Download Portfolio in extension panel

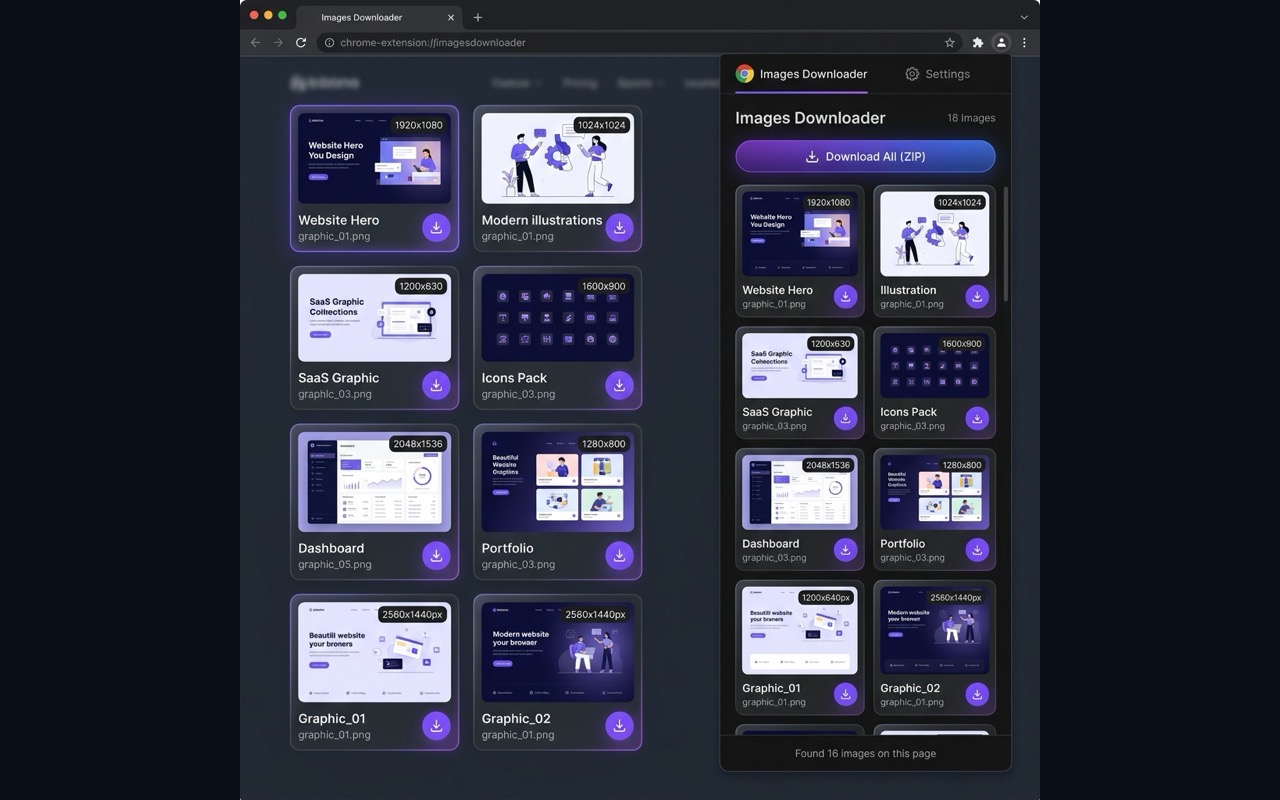[x=977, y=550]
